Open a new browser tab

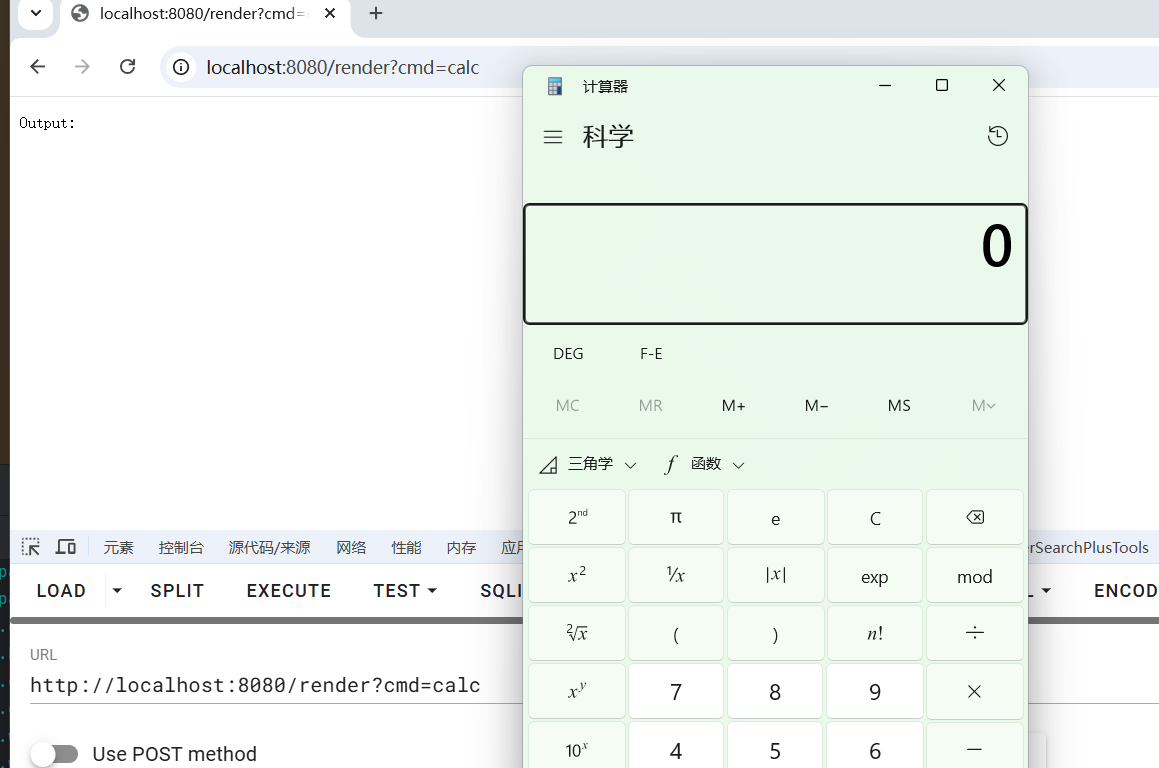(x=376, y=14)
